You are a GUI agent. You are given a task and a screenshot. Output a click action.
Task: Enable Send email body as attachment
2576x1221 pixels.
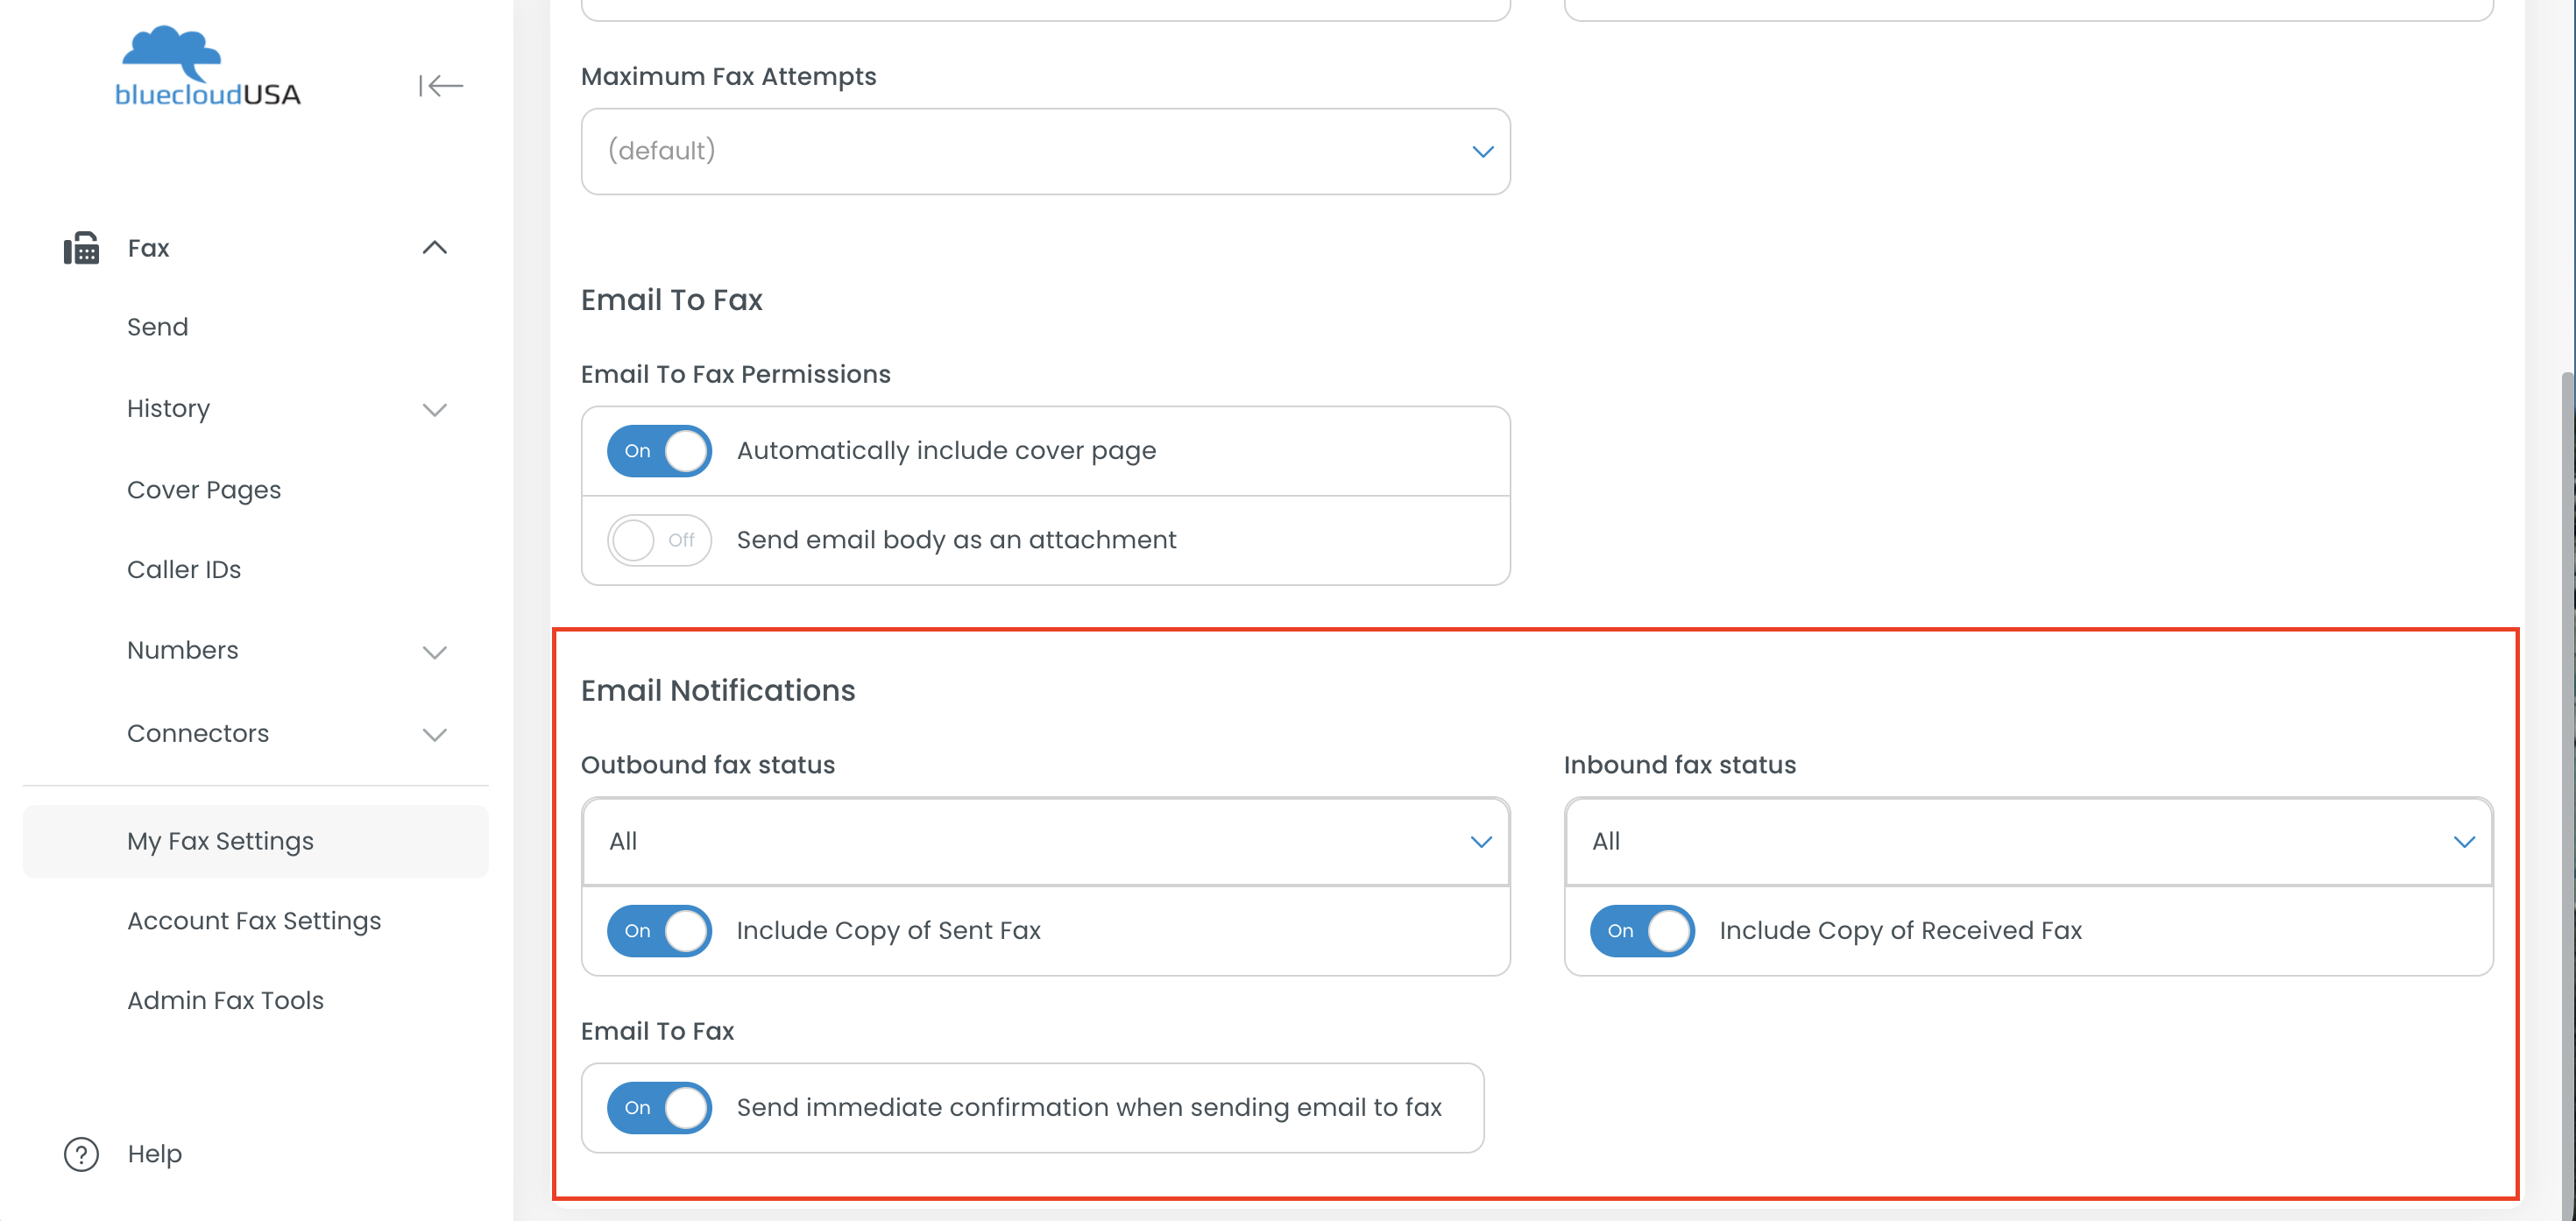pos(659,540)
